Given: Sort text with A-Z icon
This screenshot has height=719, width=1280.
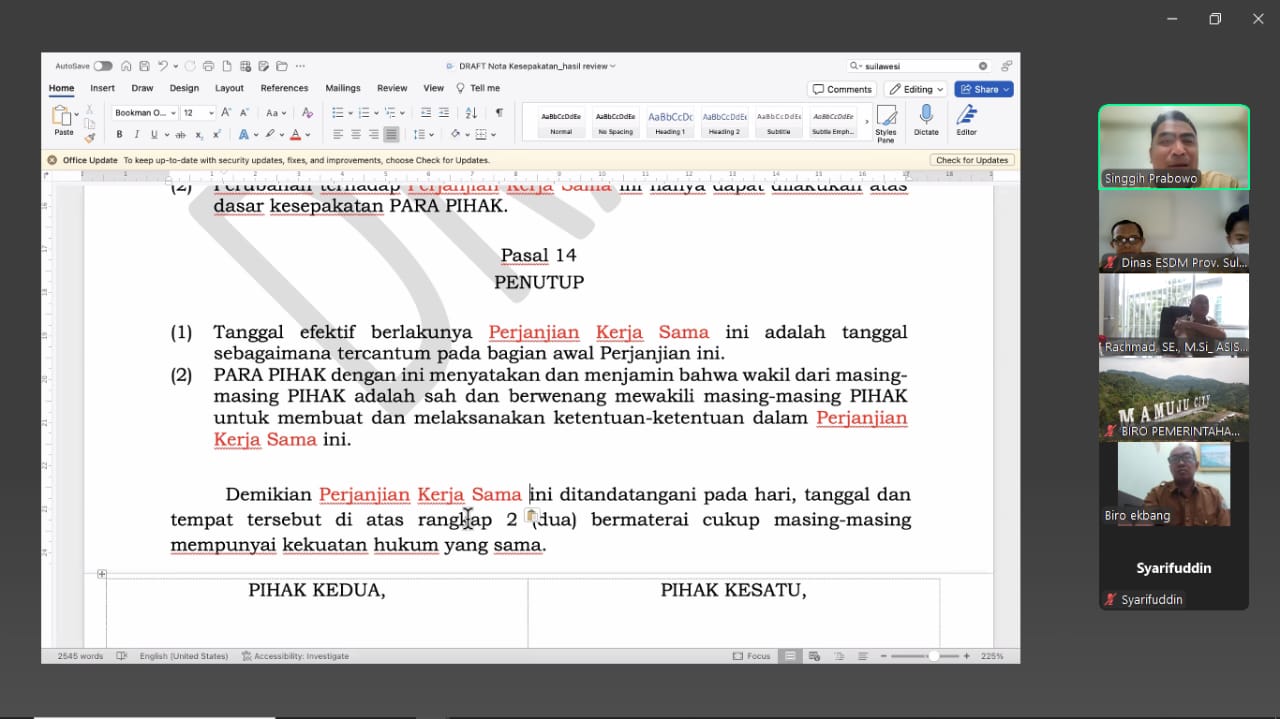Looking at the screenshot, I should pyautogui.click(x=471, y=113).
